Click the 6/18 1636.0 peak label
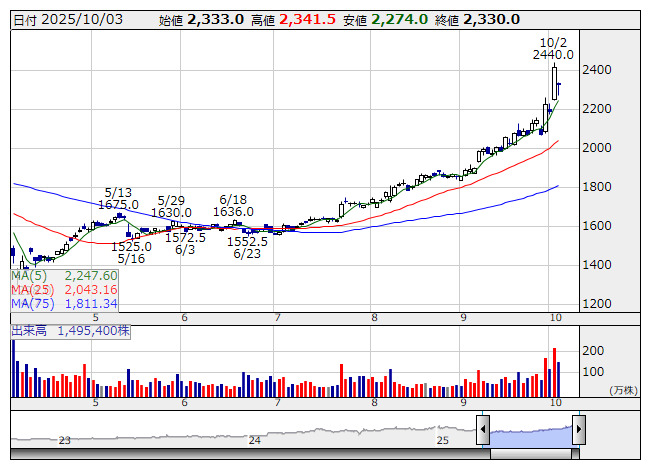The width and height of the screenshot is (653, 470). point(233,205)
